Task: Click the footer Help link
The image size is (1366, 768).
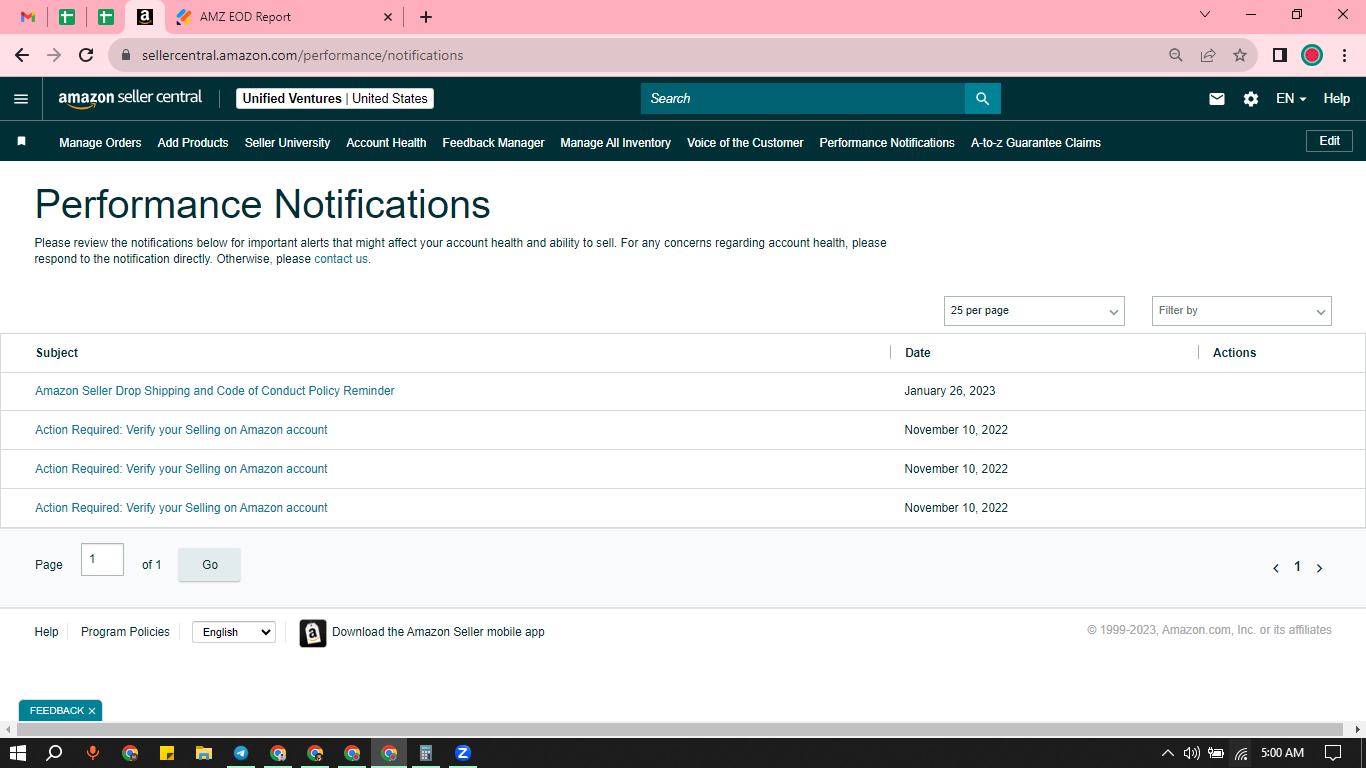Action: coord(46,632)
